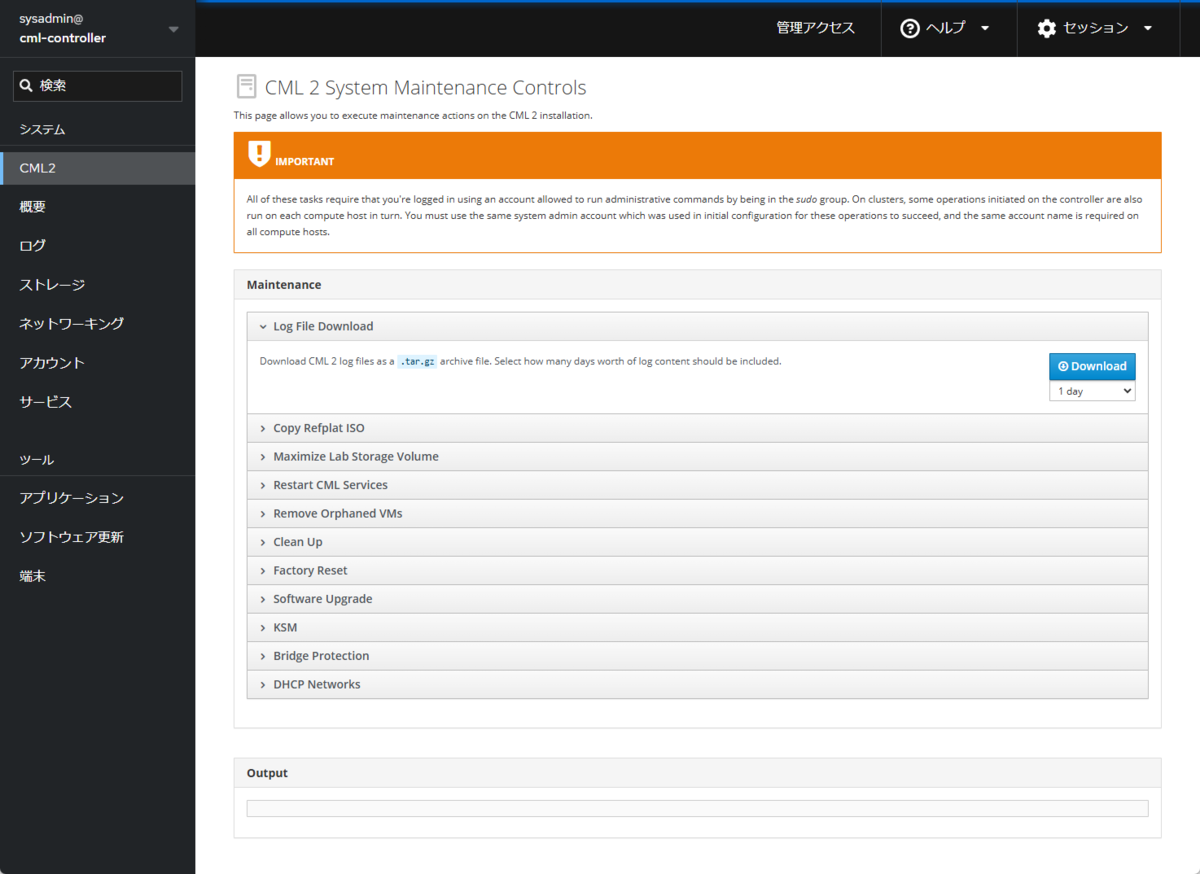Open the CML2 sidebar item
The height and width of the screenshot is (874, 1200).
[97, 168]
